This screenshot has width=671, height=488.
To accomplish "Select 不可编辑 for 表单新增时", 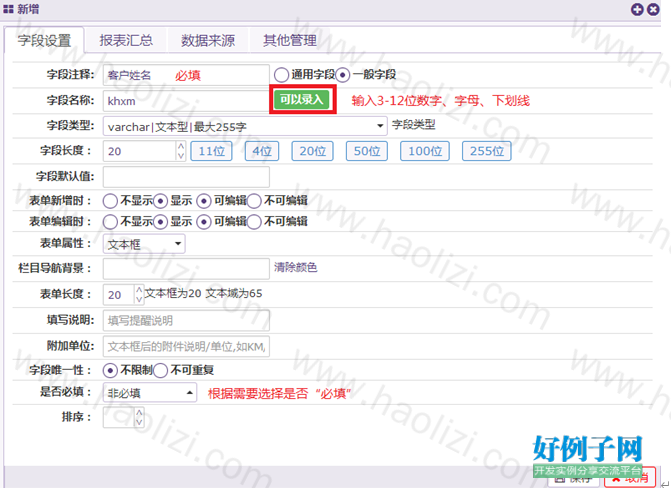I will tap(254, 201).
